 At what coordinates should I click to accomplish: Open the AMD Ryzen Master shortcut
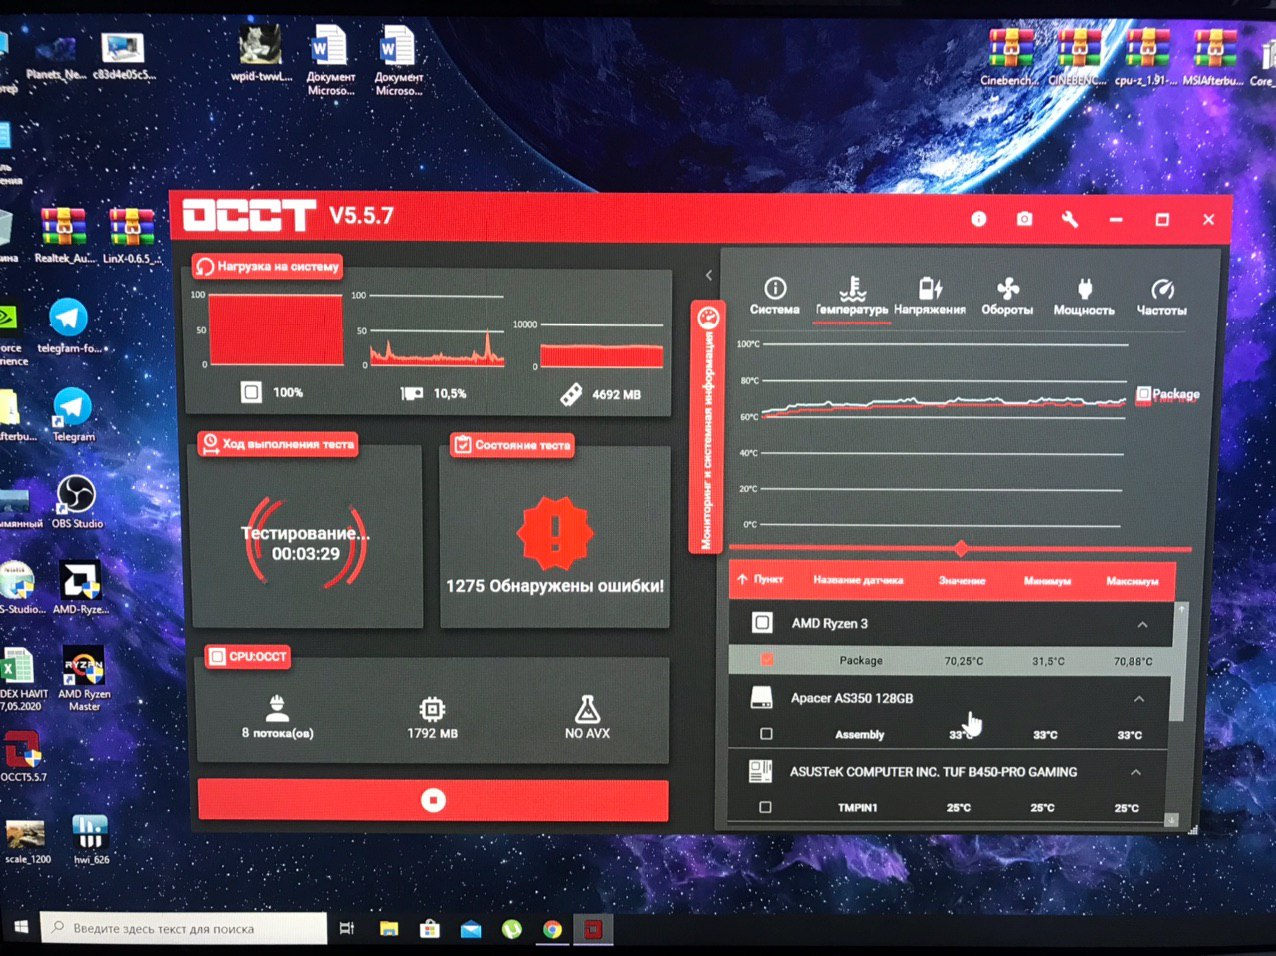pos(84,678)
